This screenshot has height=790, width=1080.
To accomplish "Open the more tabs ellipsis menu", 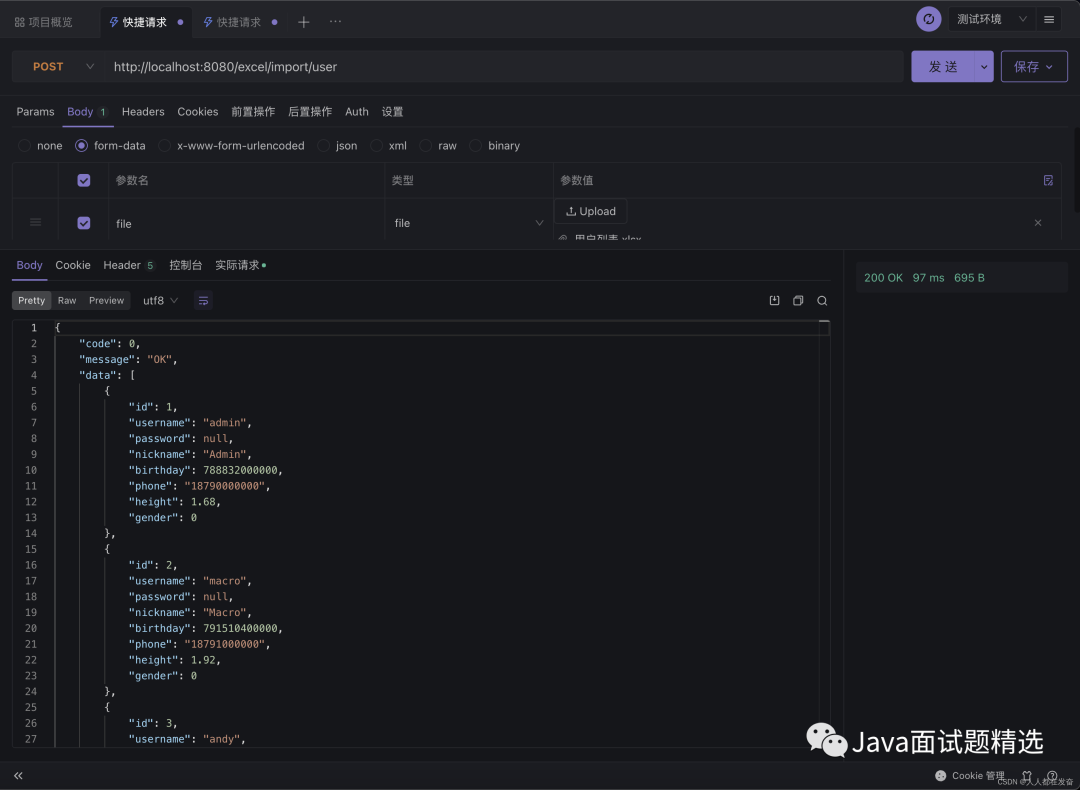I will pyautogui.click(x=335, y=22).
